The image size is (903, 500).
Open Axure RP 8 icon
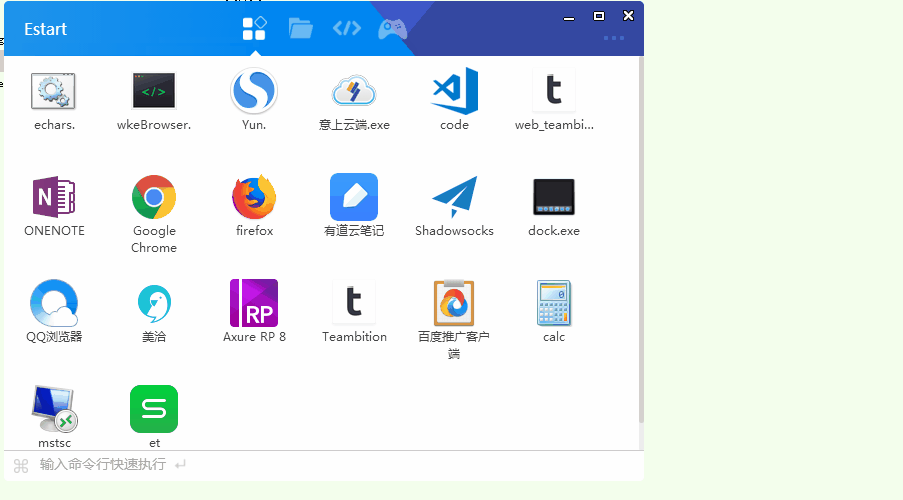pos(254,303)
